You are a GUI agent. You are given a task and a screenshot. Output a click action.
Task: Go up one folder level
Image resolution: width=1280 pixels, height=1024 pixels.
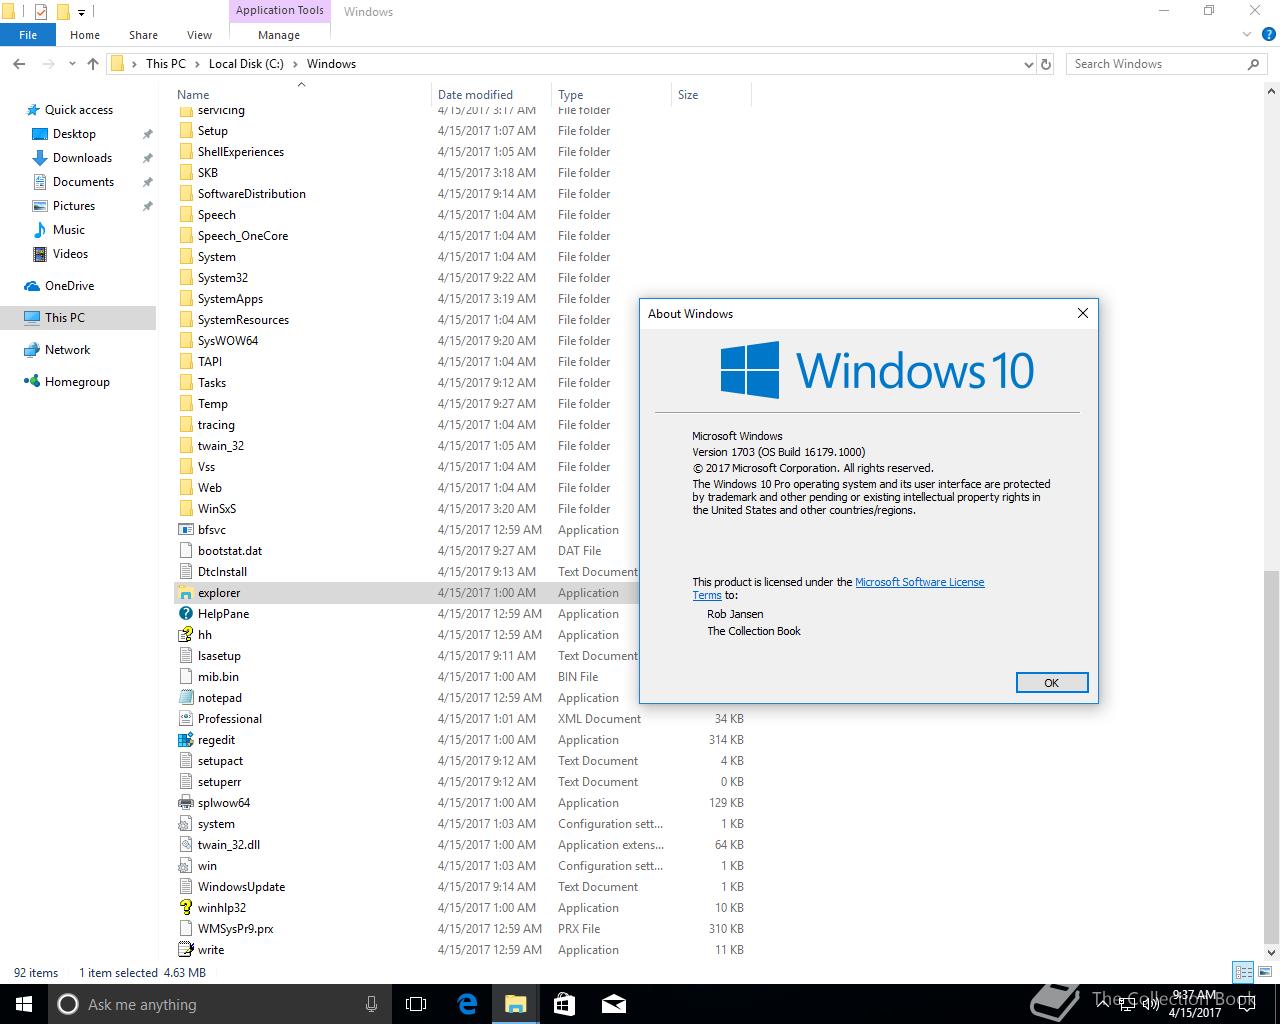93,64
